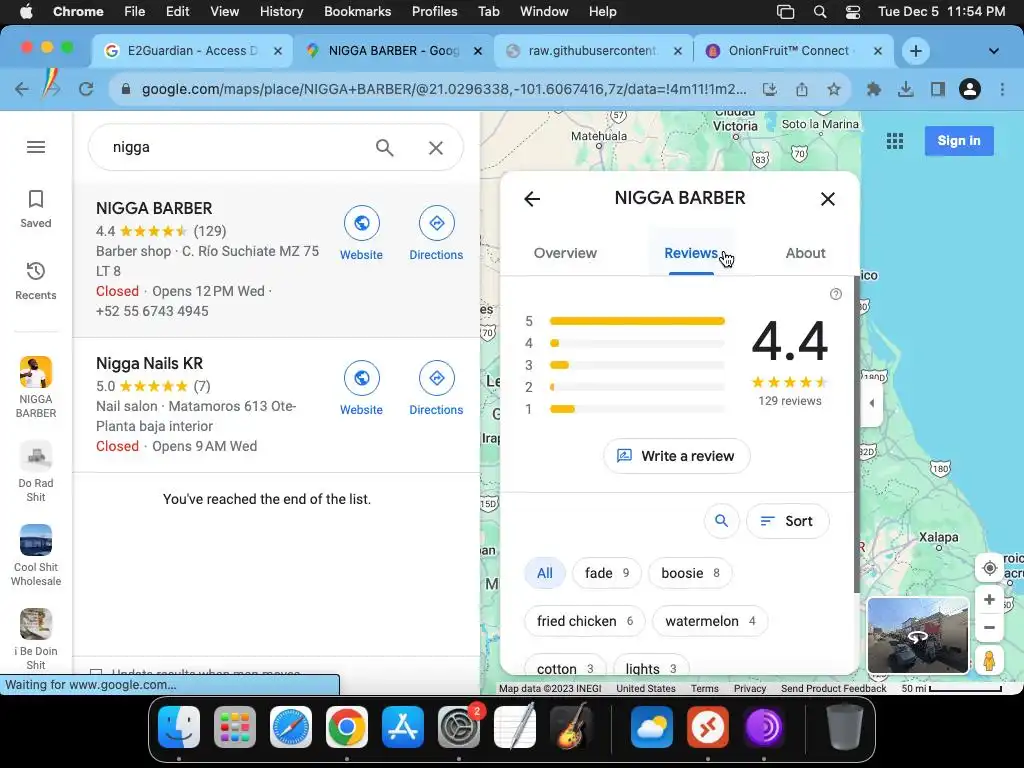1024x768 pixels.
Task: Open Safari from the Dock
Action: [291, 726]
